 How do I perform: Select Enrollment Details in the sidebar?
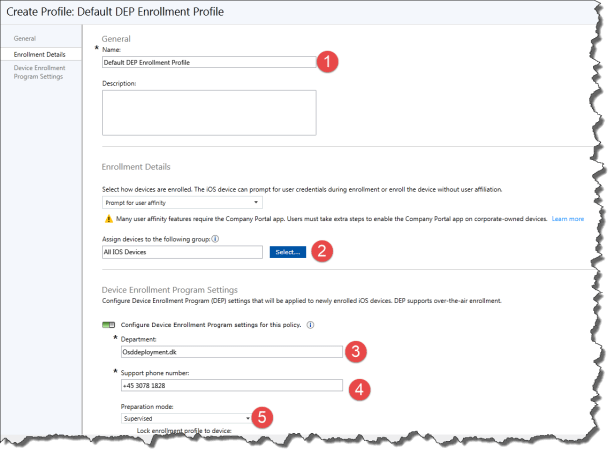tap(40, 53)
